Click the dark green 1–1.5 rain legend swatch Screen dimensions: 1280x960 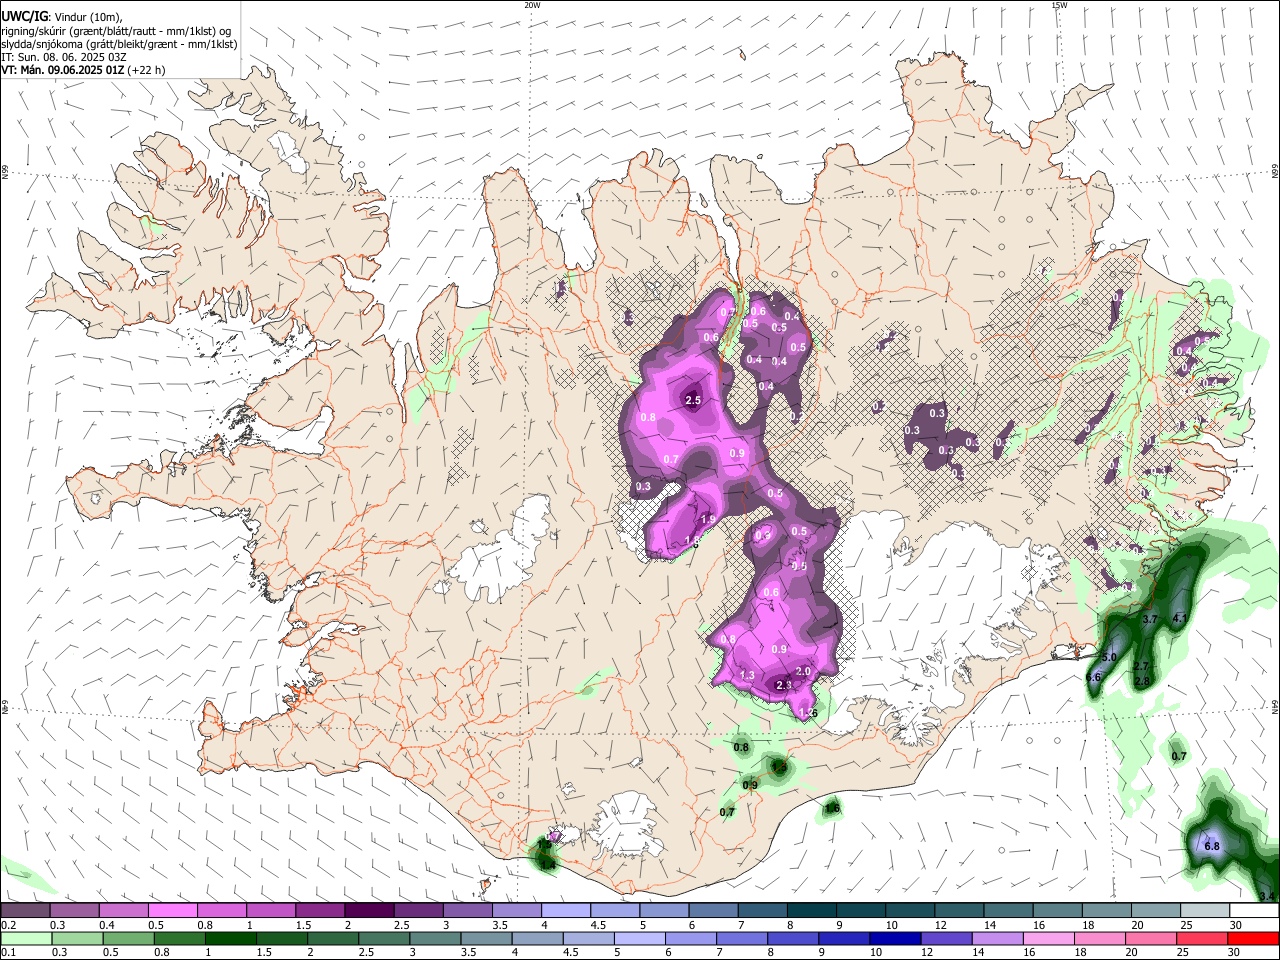coord(230,938)
